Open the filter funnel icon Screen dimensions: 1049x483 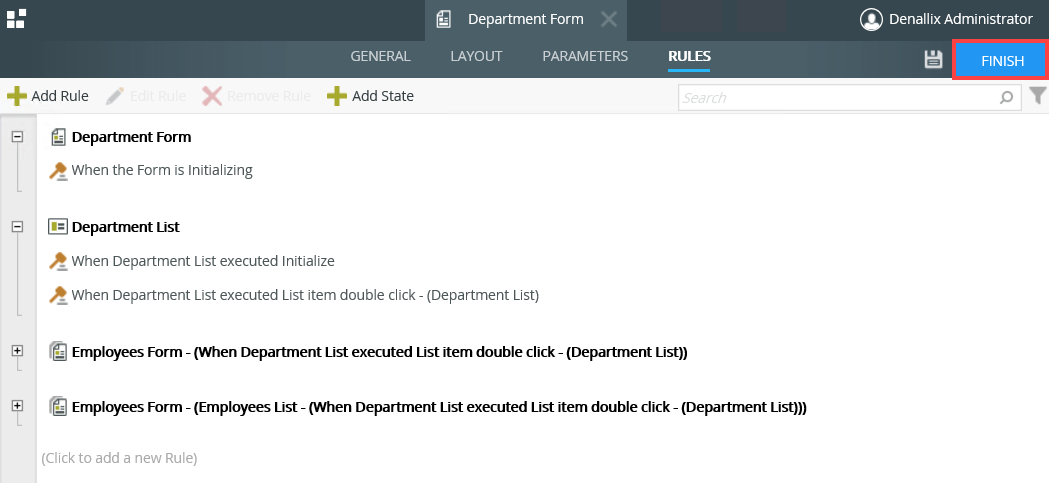point(1038,96)
